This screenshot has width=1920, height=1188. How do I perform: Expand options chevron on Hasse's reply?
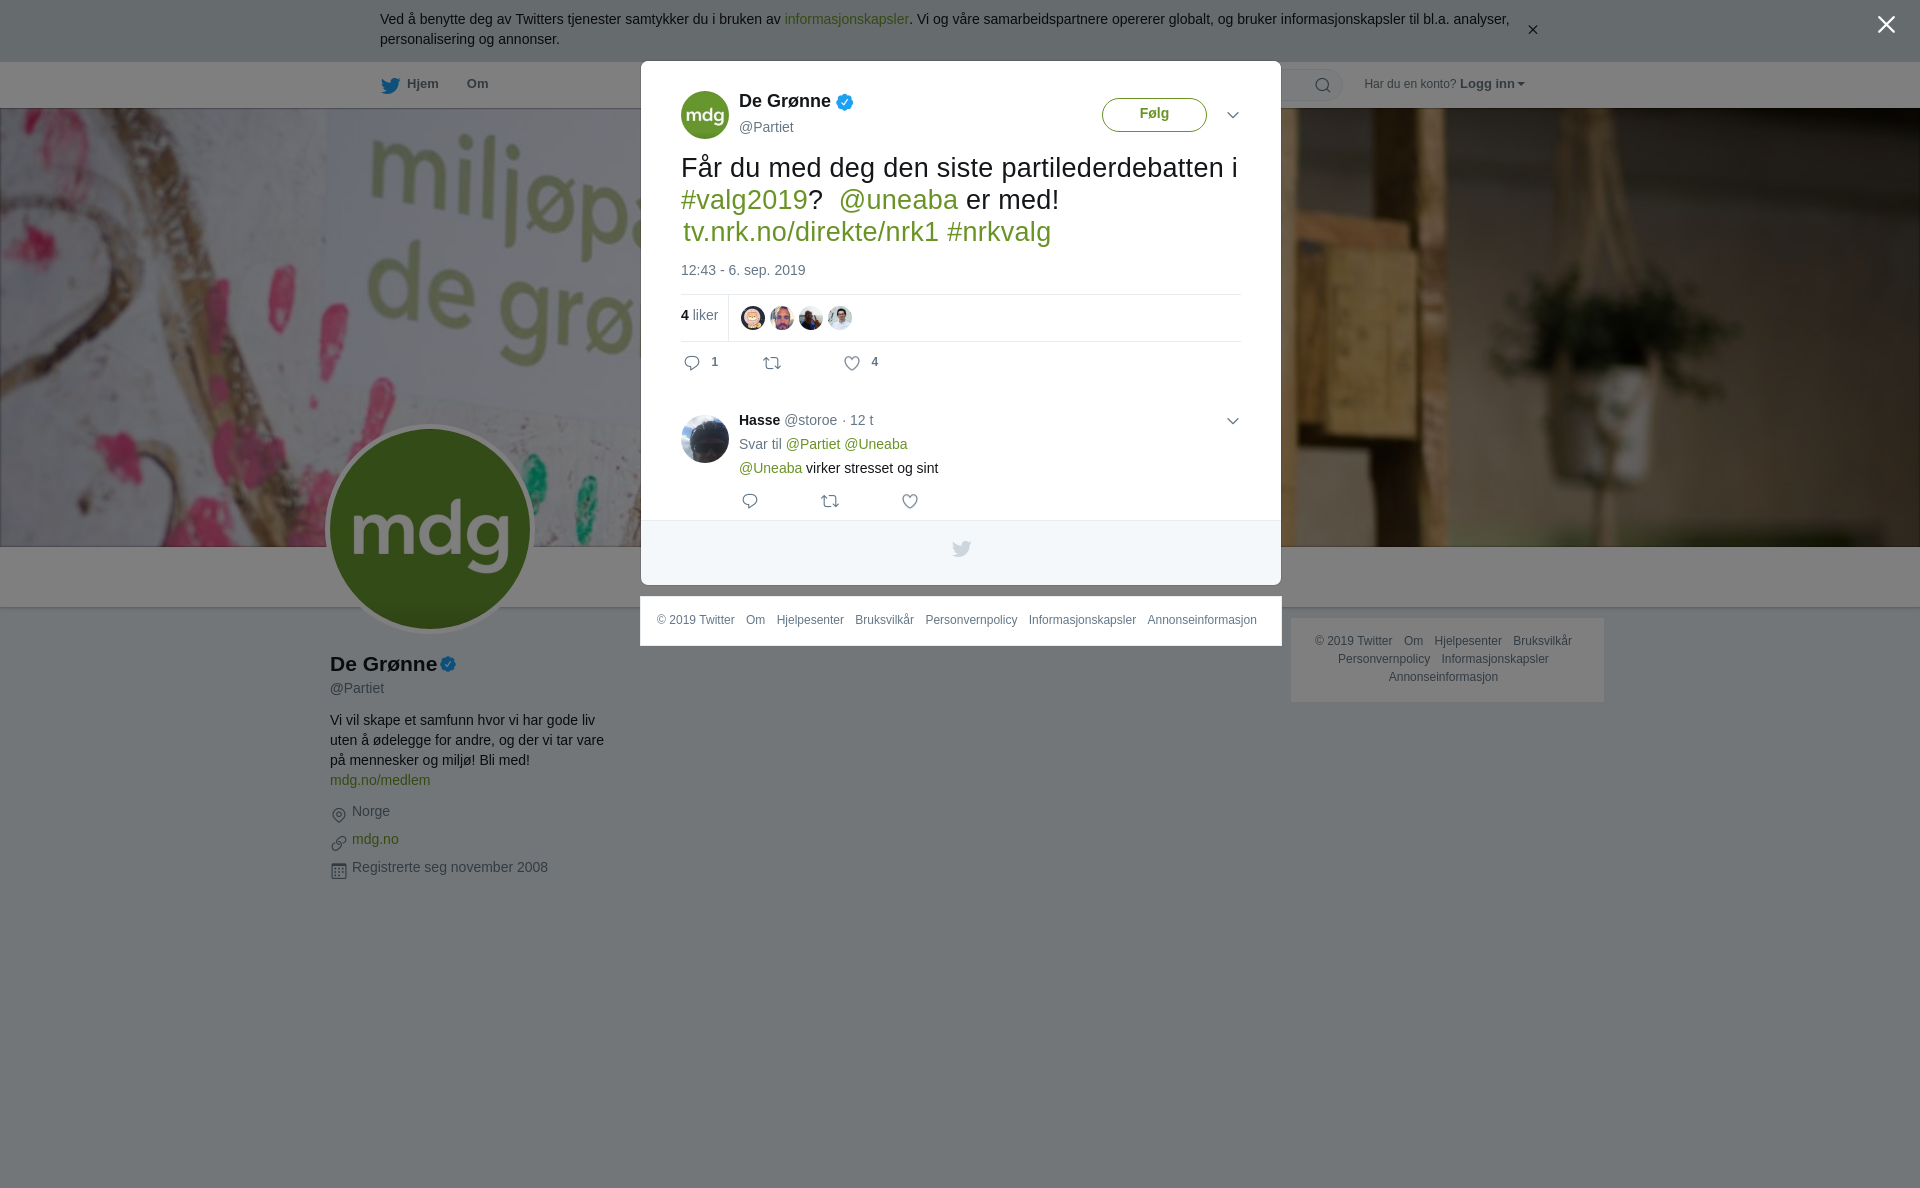coord(1233,421)
